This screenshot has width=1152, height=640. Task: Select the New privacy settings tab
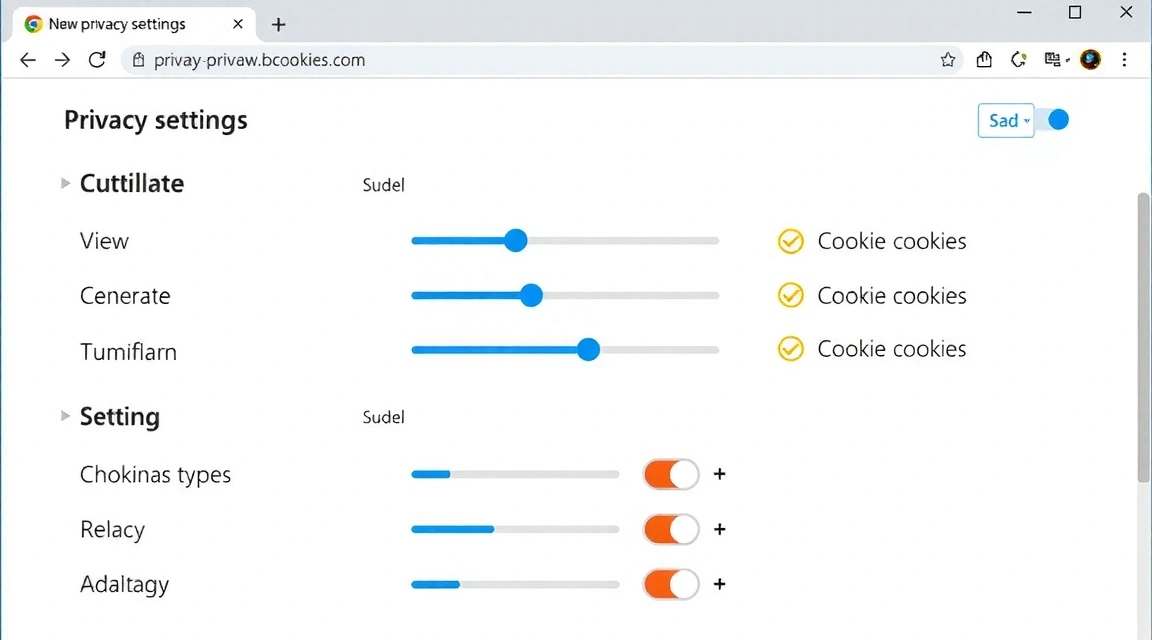(x=118, y=24)
